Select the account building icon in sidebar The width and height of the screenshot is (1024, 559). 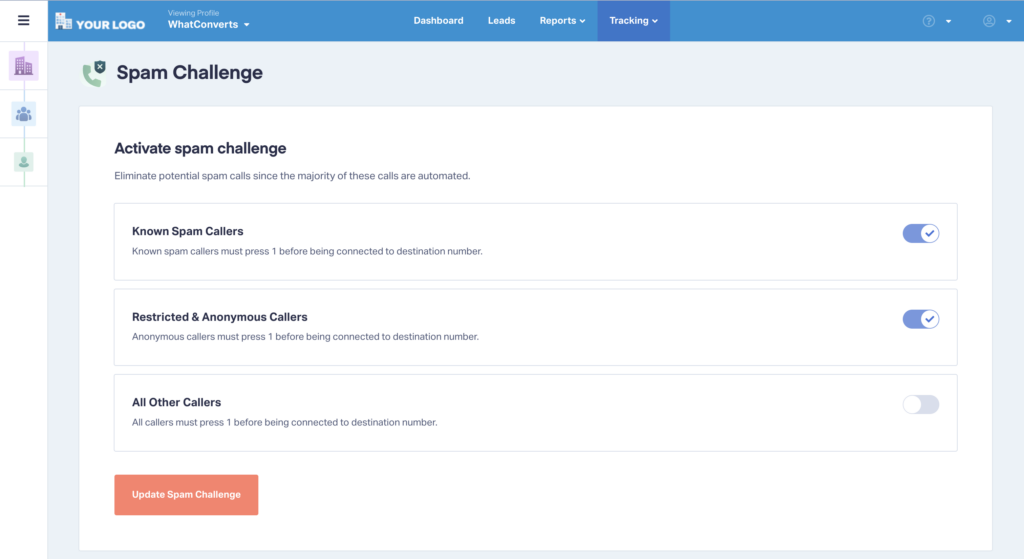pos(24,66)
